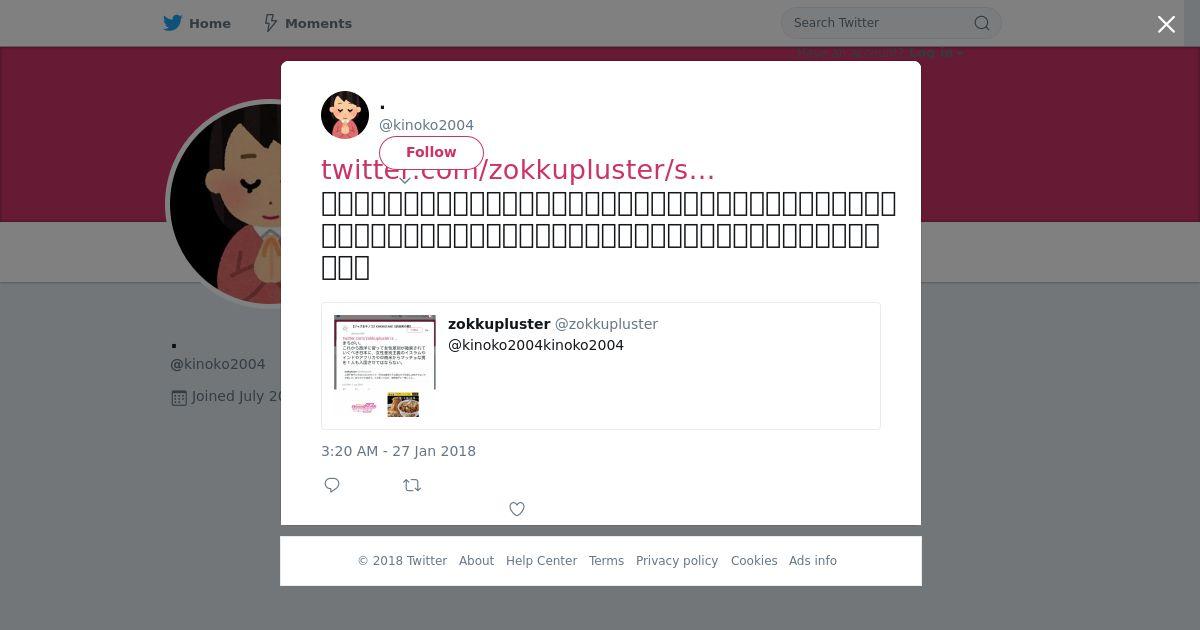Open the Log in dropdown

(x=937, y=53)
